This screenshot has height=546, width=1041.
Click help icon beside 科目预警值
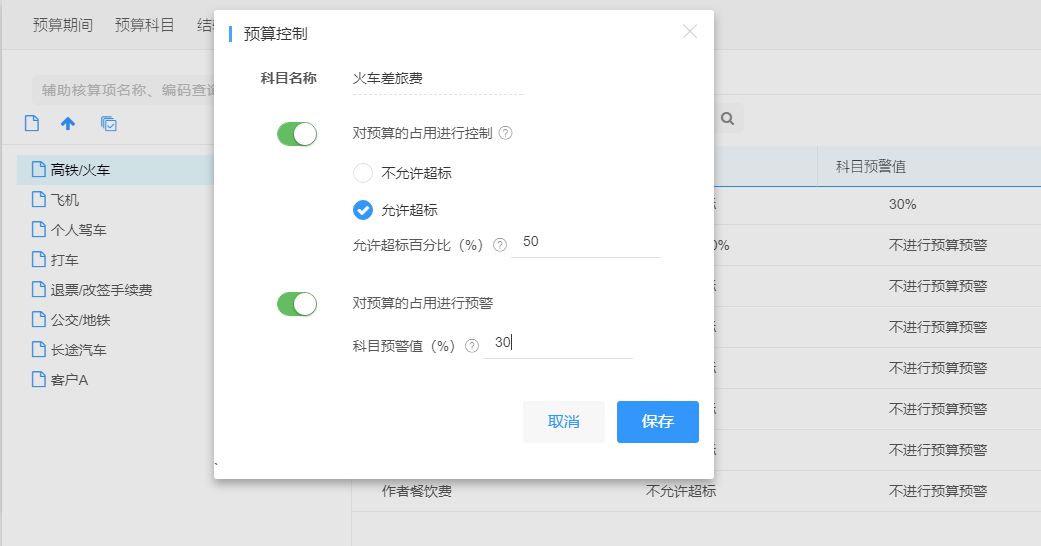click(472, 346)
